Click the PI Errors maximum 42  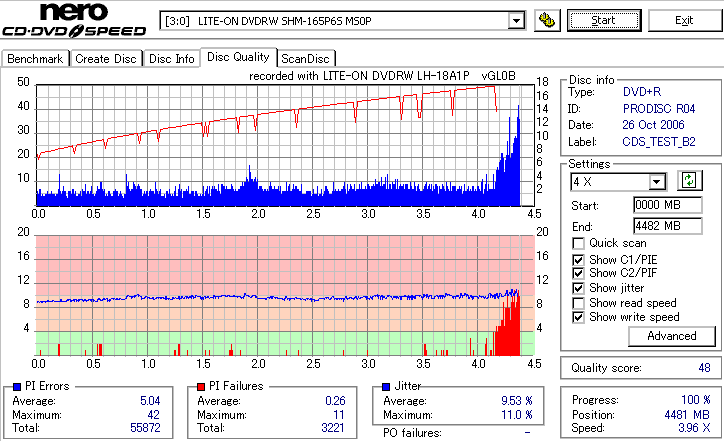pyautogui.click(x=154, y=415)
